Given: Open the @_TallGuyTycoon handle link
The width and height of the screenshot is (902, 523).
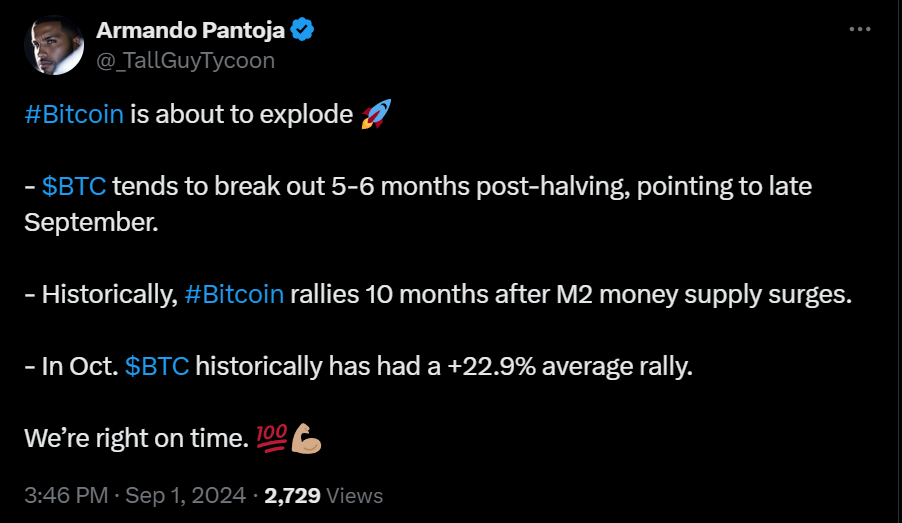Looking at the screenshot, I should point(185,61).
